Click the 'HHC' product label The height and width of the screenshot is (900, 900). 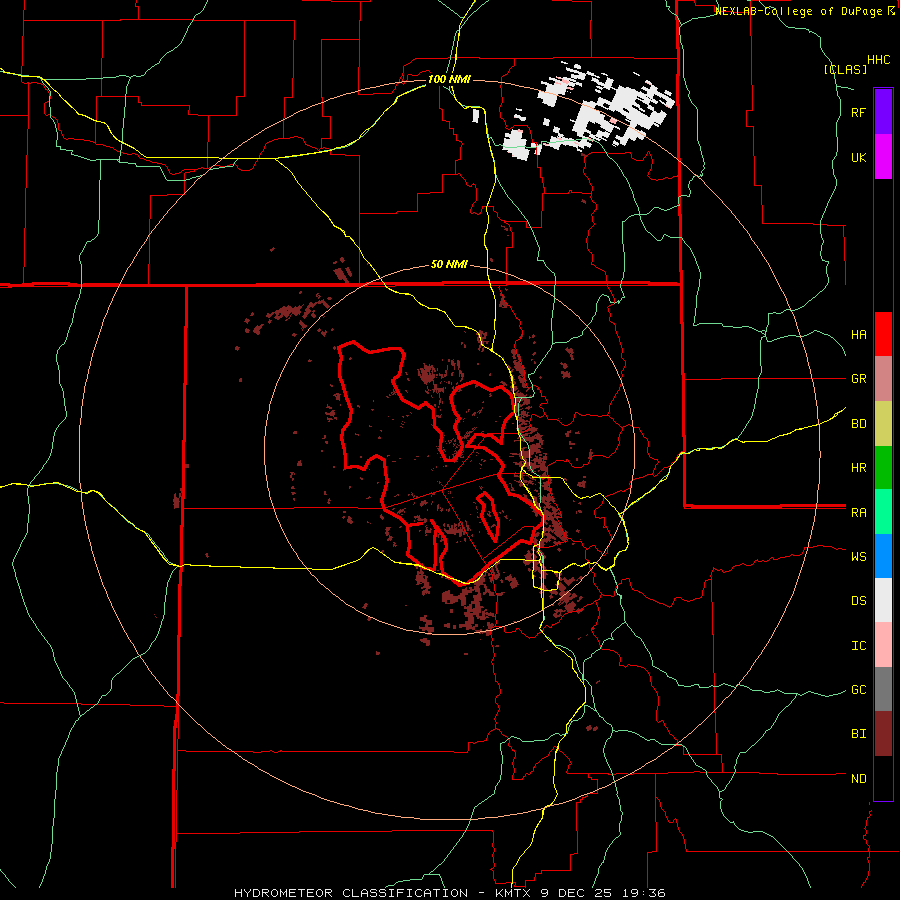coord(879,60)
